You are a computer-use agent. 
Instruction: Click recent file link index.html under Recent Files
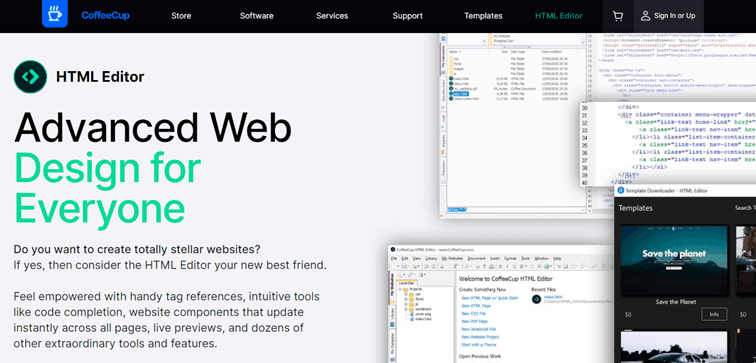pyautogui.click(x=554, y=297)
